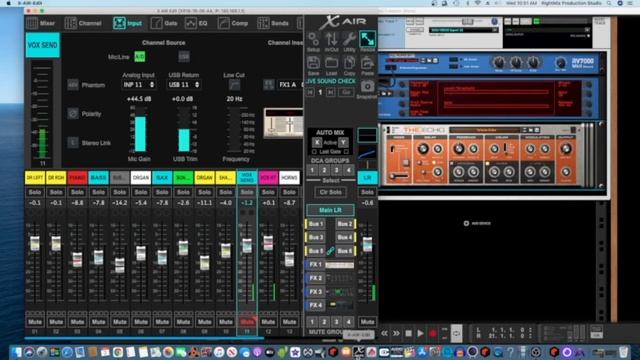Click previous track icon in Live Sound Check

(x=311, y=93)
